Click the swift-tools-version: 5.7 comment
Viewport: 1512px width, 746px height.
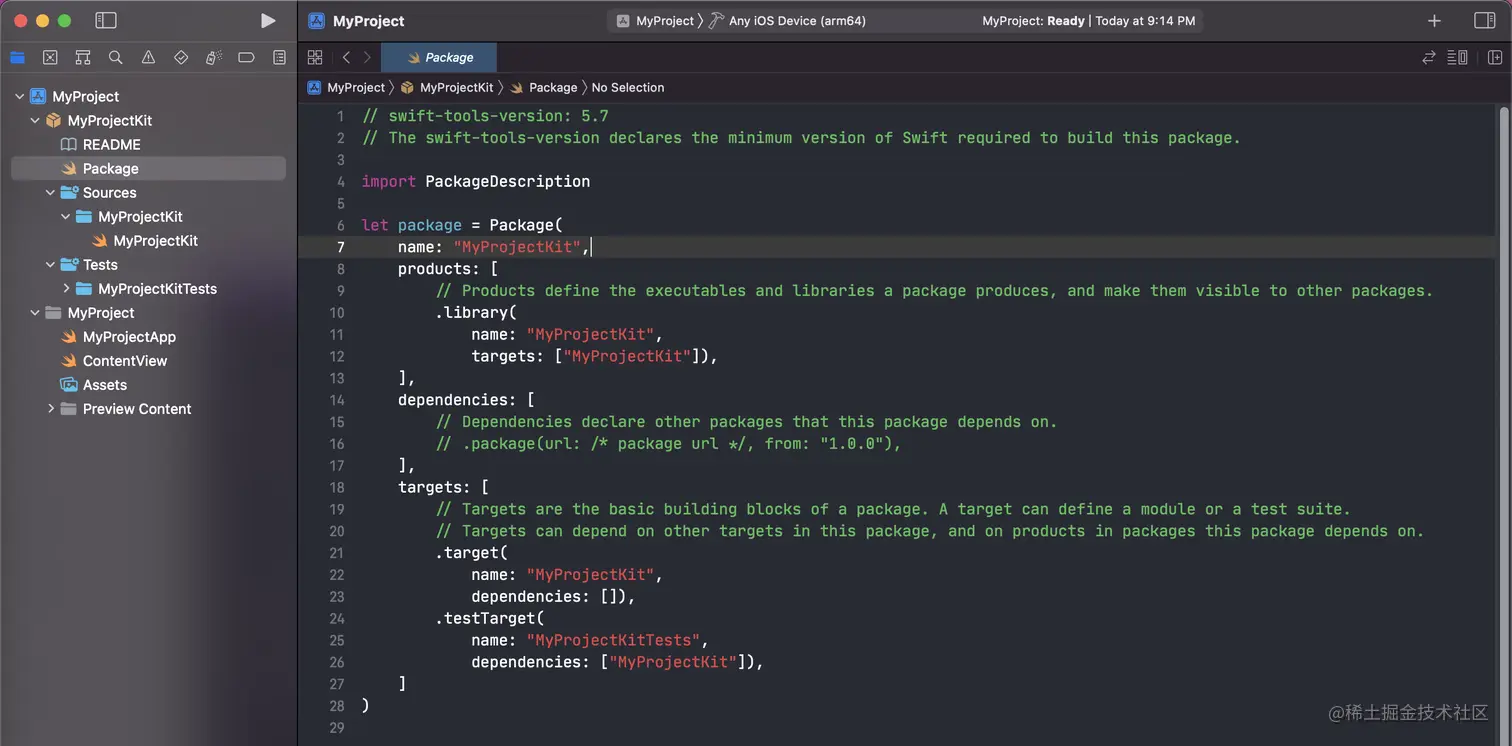click(x=485, y=116)
